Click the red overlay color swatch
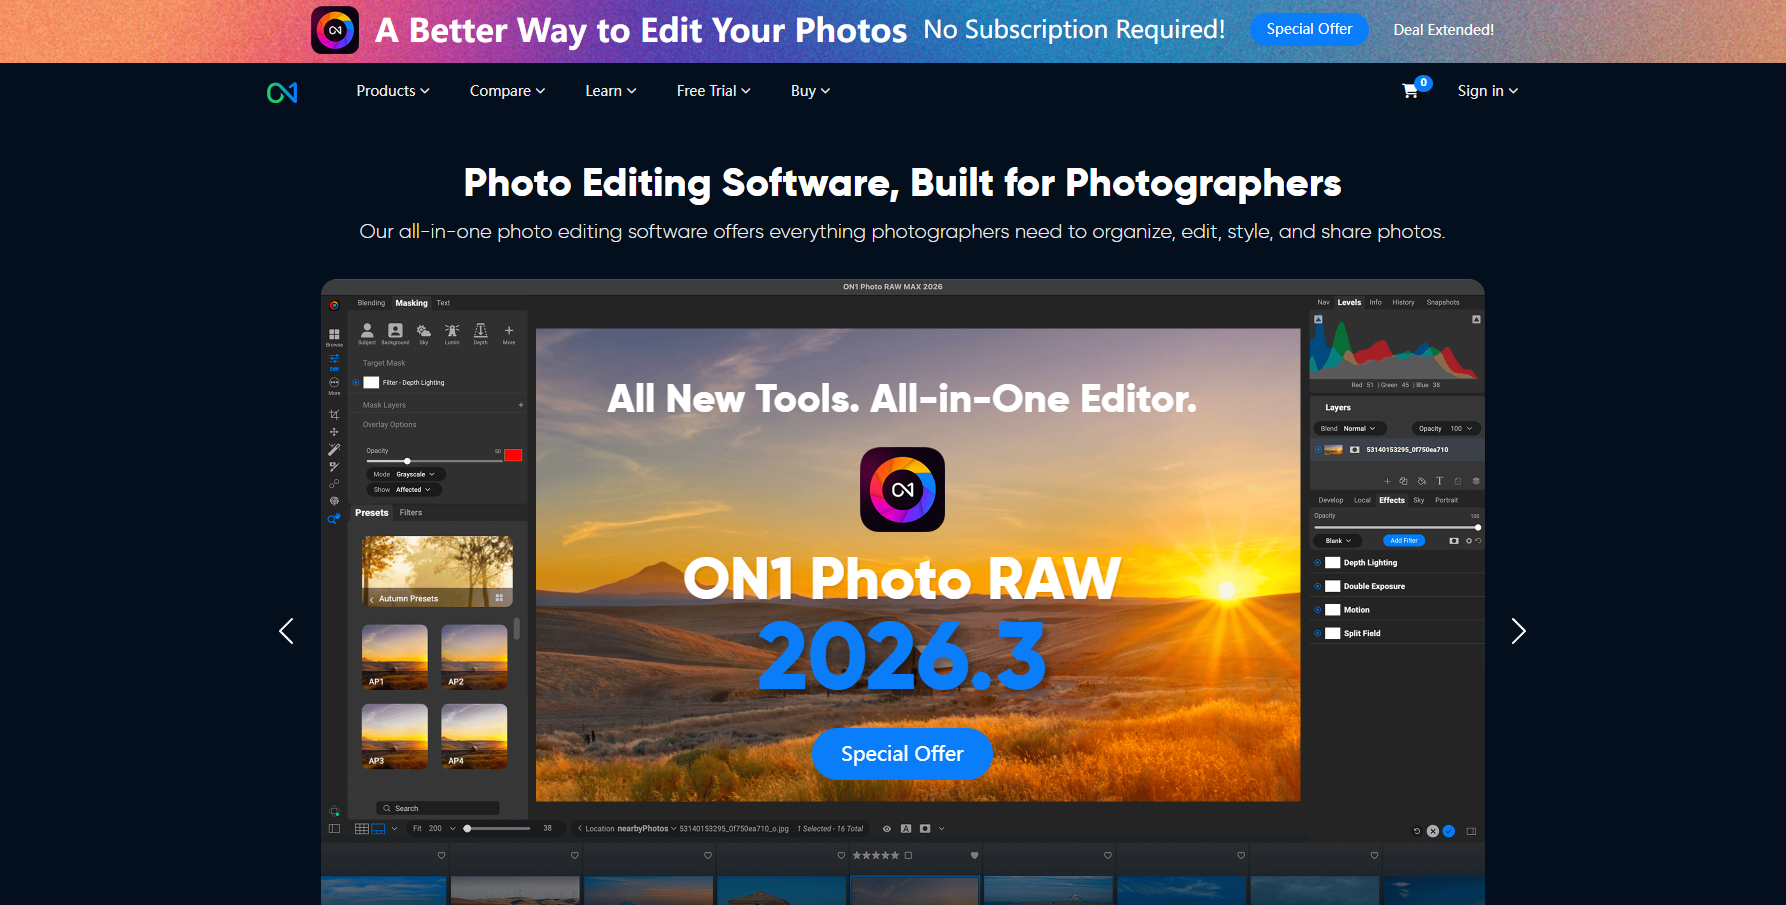The image size is (1786, 905). (x=513, y=455)
